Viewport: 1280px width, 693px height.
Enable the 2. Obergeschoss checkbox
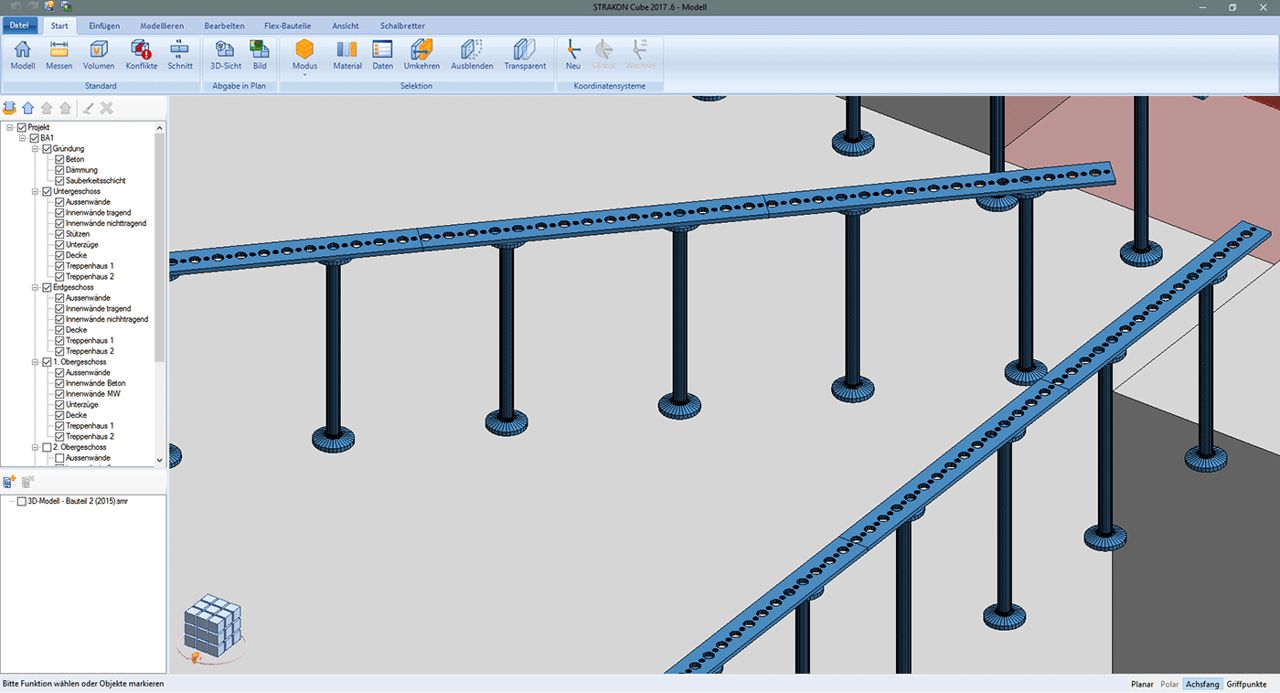46,447
